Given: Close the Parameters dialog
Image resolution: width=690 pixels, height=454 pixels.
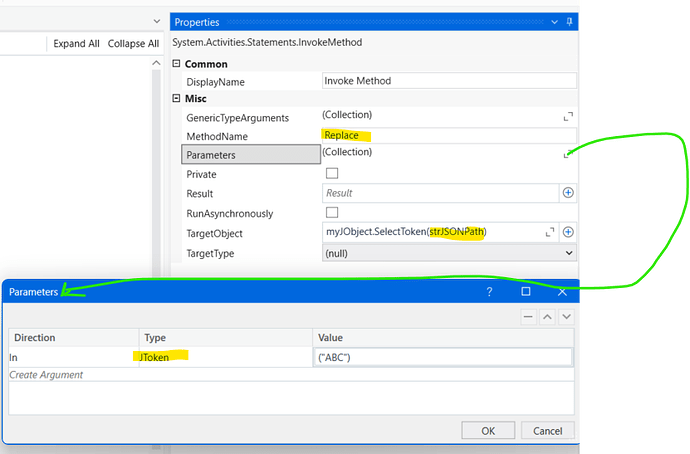Looking at the screenshot, I should [562, 292].
